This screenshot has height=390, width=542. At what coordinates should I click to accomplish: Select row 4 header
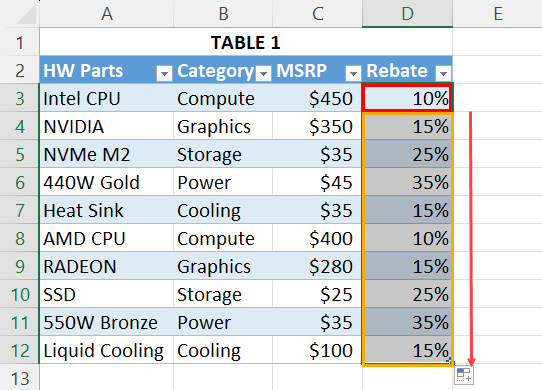(19, 126)
